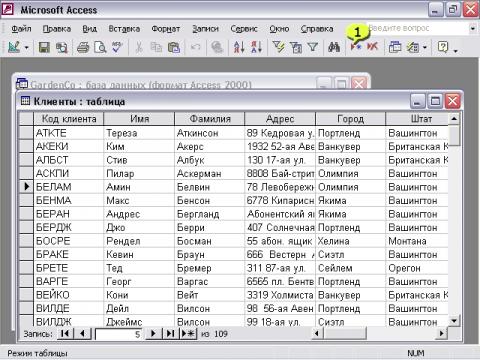Open the View button dropdown arrow

(27, 48)
